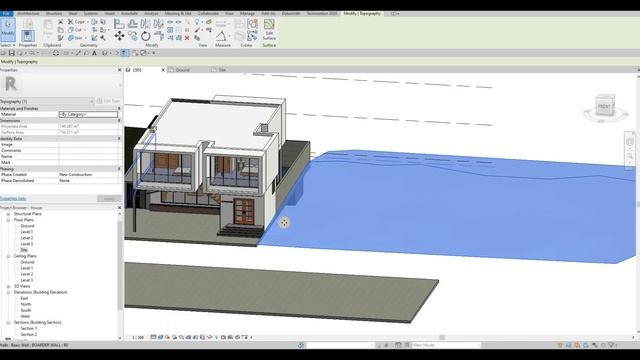
Task: Activate the Rotate tool icon
Action: coord(146,36)
